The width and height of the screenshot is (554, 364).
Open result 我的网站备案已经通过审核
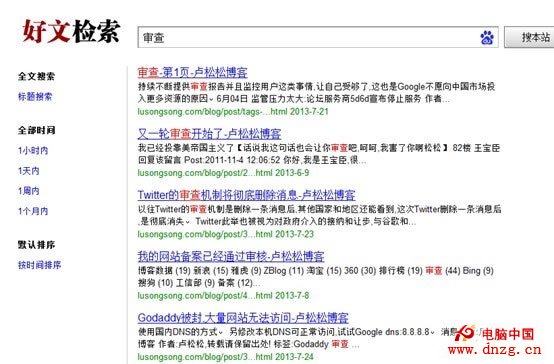pyautogui.click(x=231, y=256)
